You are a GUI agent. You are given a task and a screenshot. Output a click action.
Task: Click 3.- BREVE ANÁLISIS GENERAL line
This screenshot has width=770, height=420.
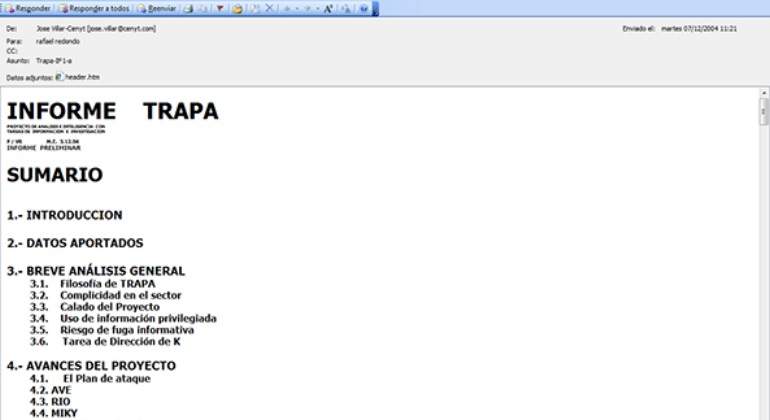click(96, 271)
